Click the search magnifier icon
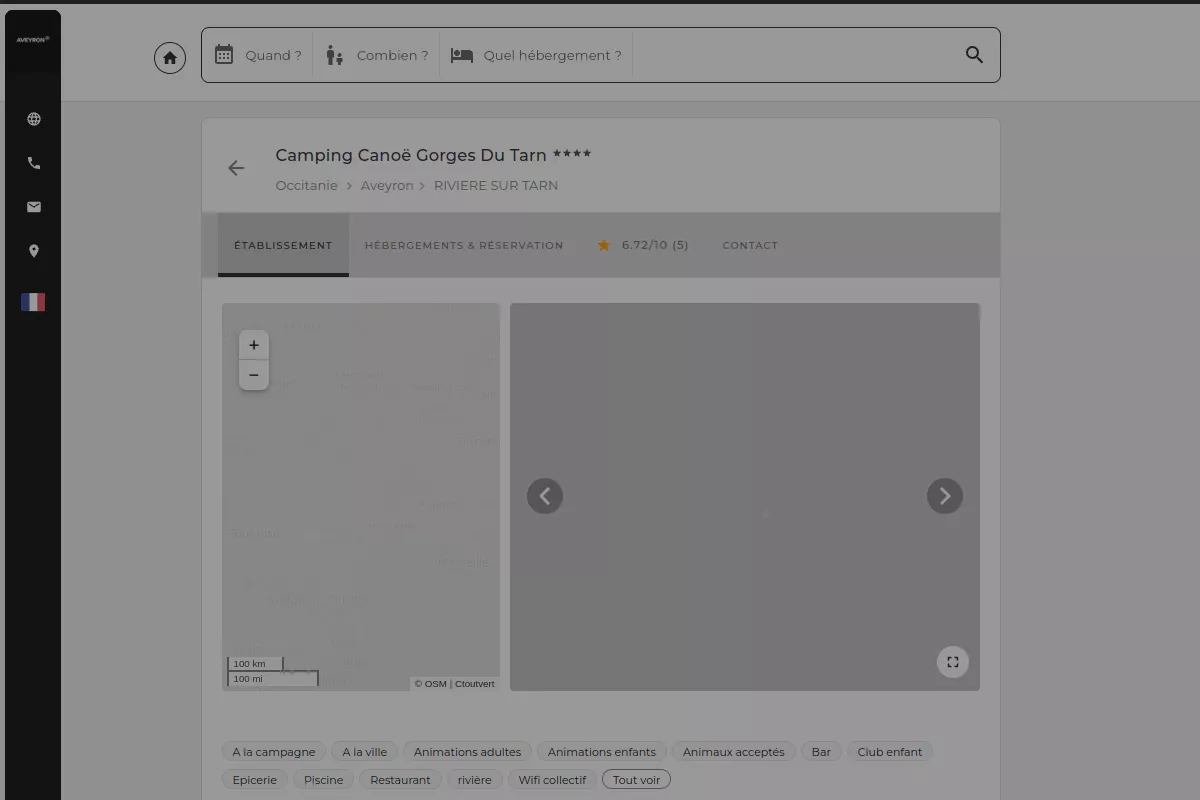Image resolution: width=1200 pixels, height=800 pixels. 974,55
